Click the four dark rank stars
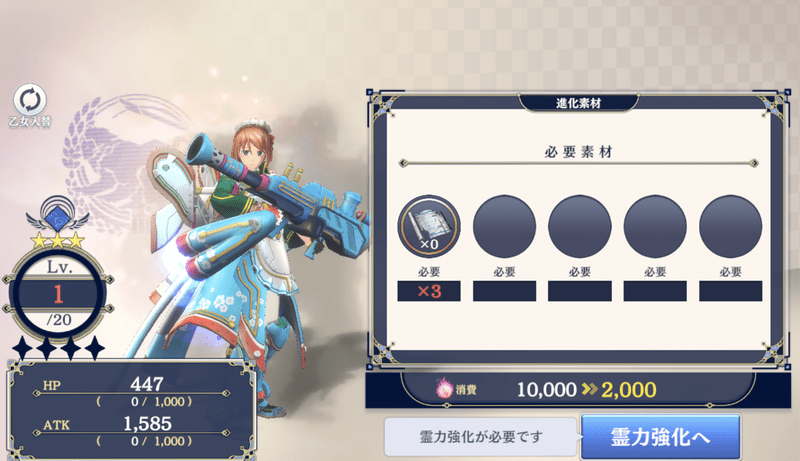This screenshot has width=800, height=461. 58,348
